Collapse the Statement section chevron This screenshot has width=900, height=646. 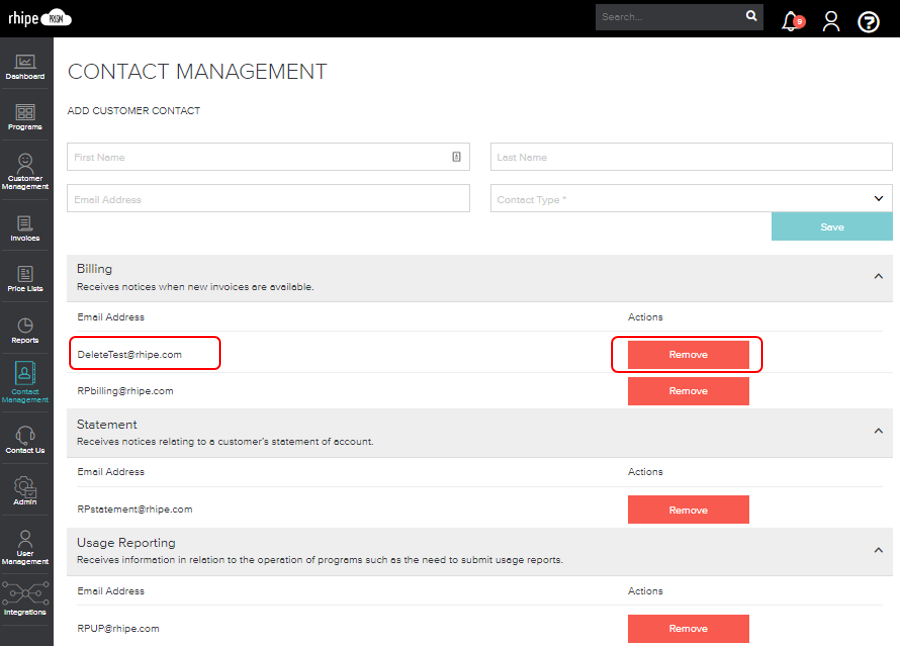878,432
